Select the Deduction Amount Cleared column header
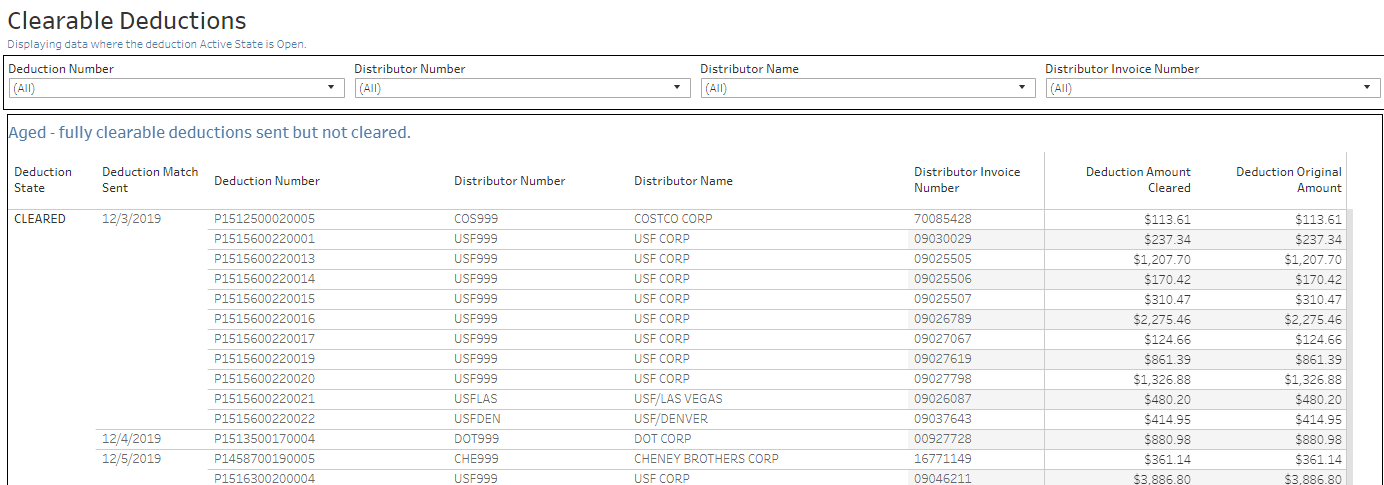Viewport: 1384px width, 485px height. 1138,180
